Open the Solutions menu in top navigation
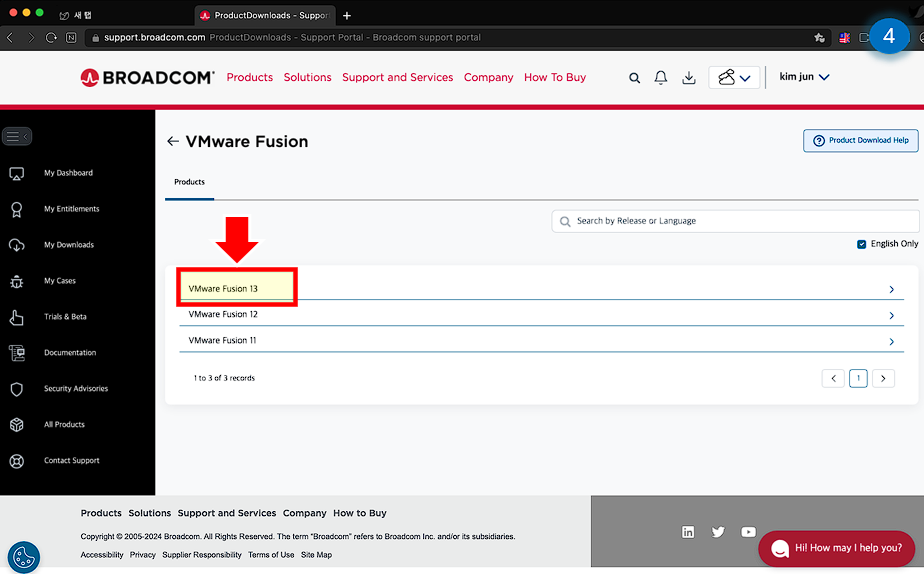Image resolution: width=924 pixels, height=574 pixels. (x=308, y=77)
